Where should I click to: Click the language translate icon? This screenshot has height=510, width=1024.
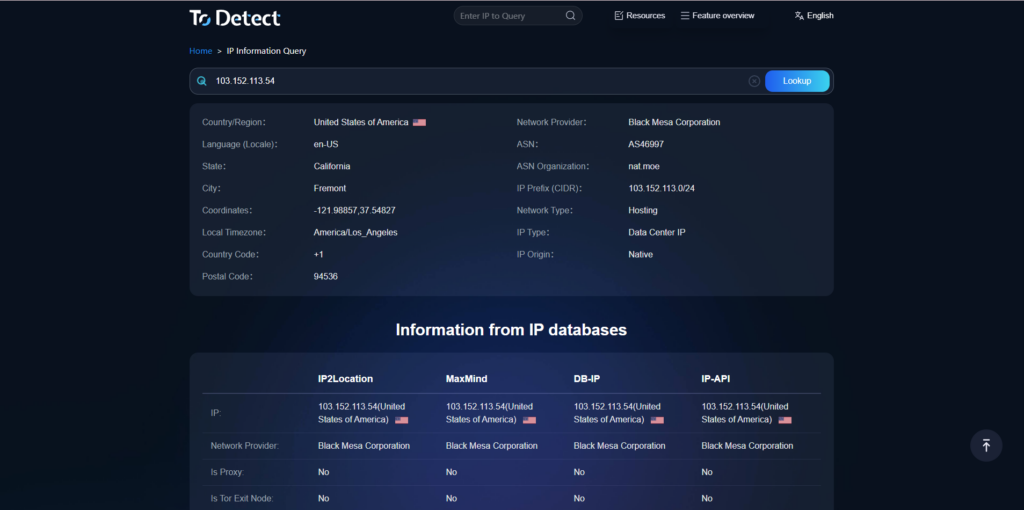[x=799, y=16]
